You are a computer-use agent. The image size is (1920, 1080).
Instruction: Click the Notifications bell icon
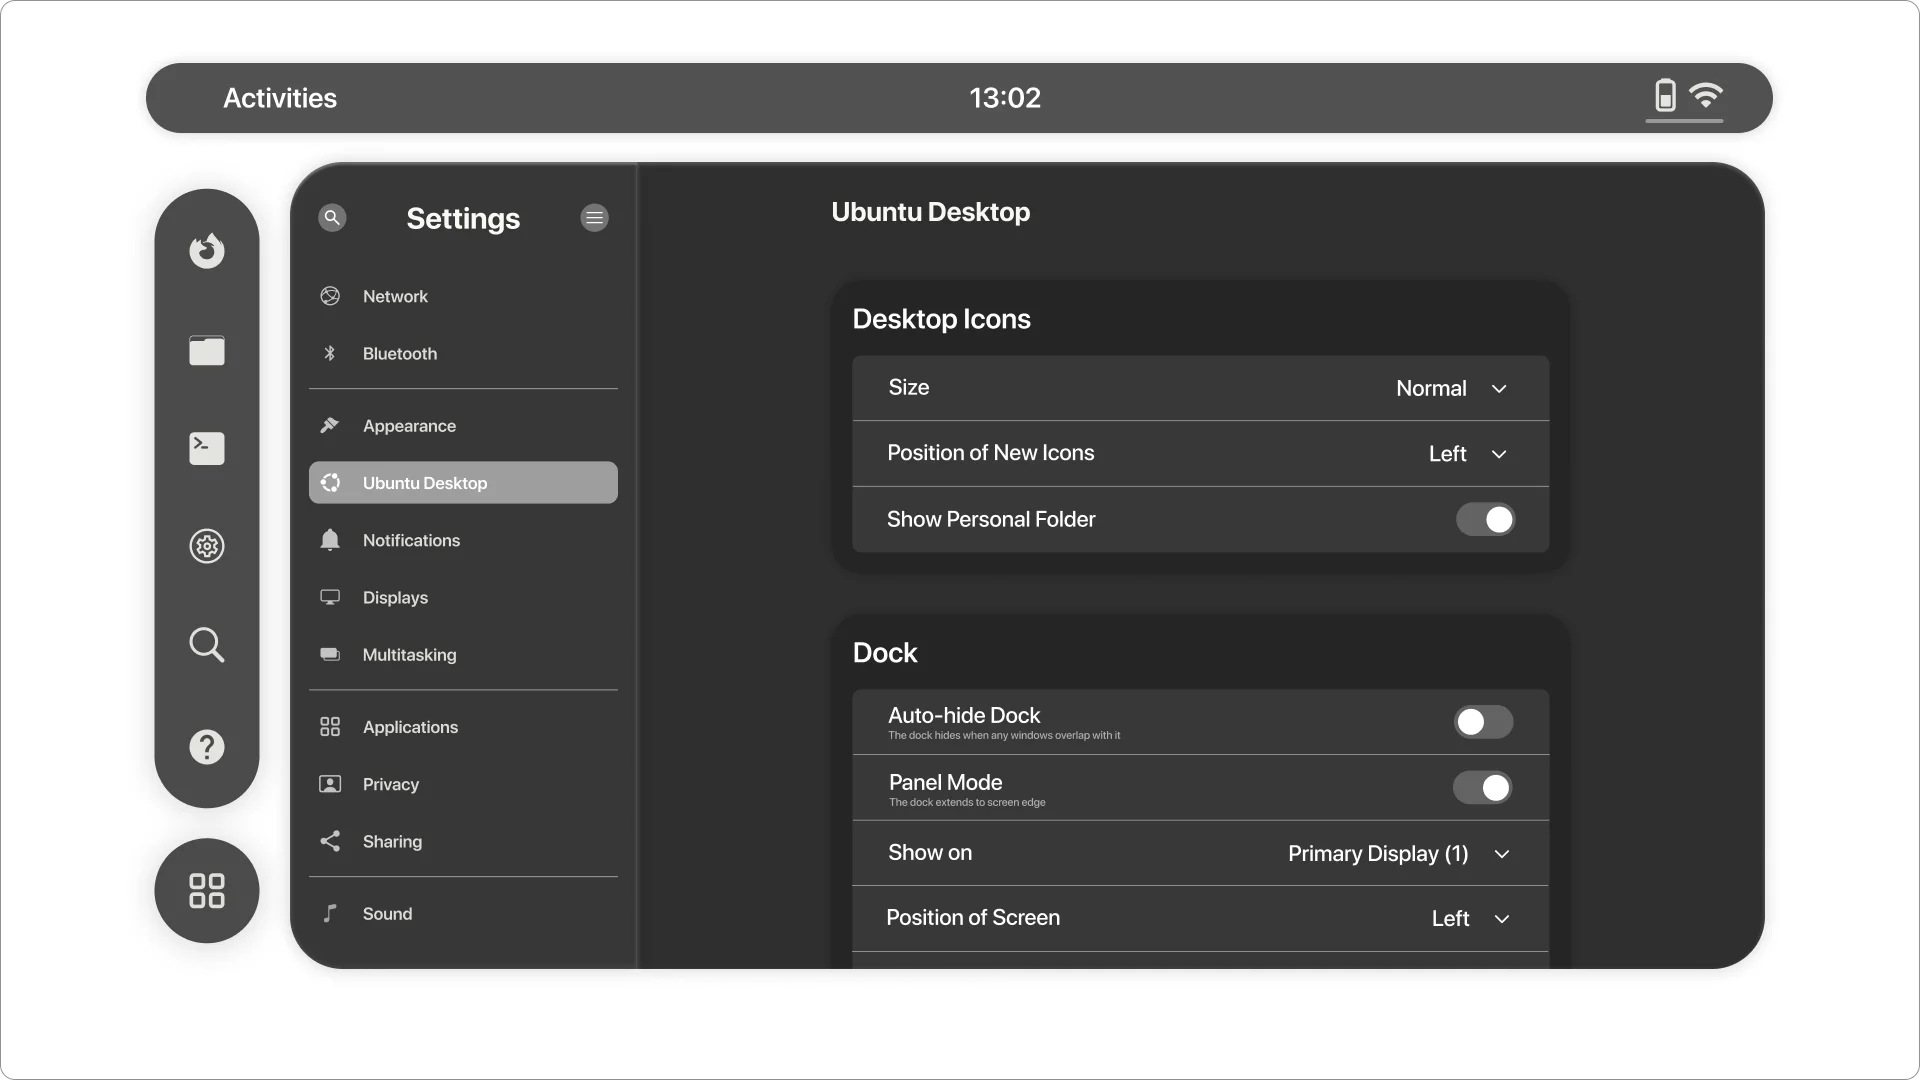click(330, 540)
